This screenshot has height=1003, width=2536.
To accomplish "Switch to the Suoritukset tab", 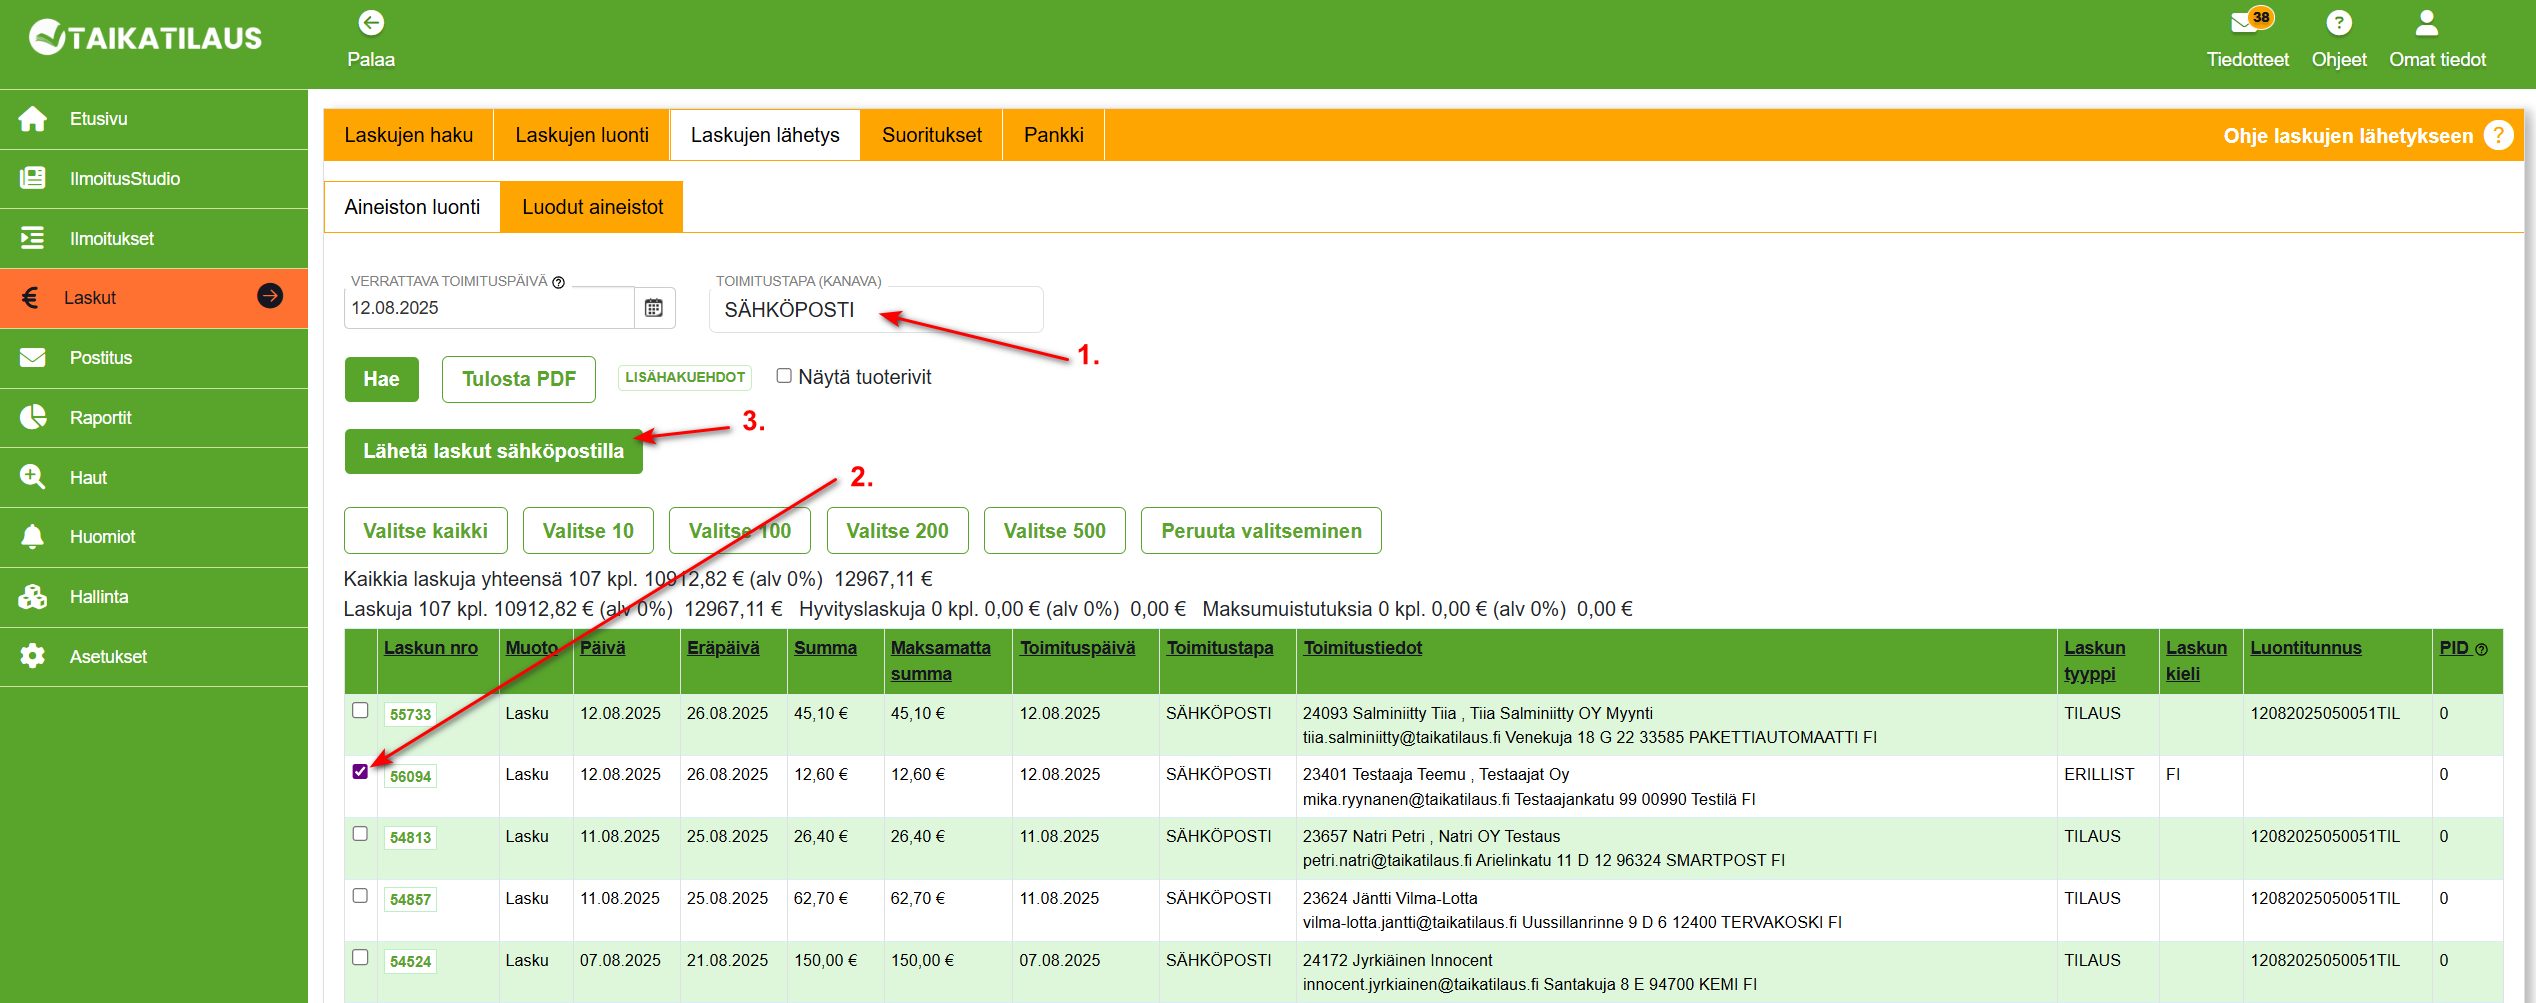I will (x=931, y=135).
